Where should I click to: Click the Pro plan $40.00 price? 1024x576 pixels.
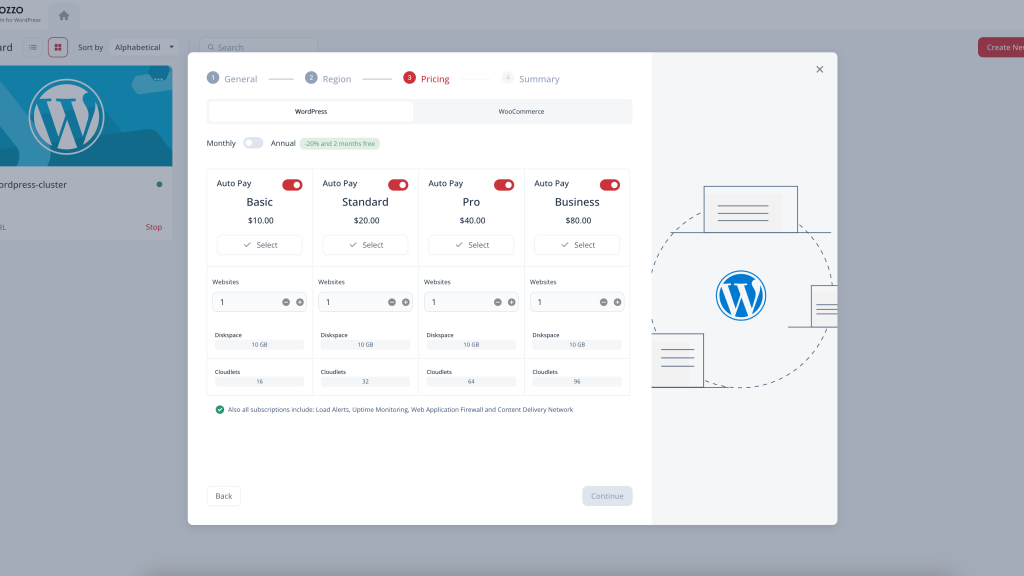(472, 221)
